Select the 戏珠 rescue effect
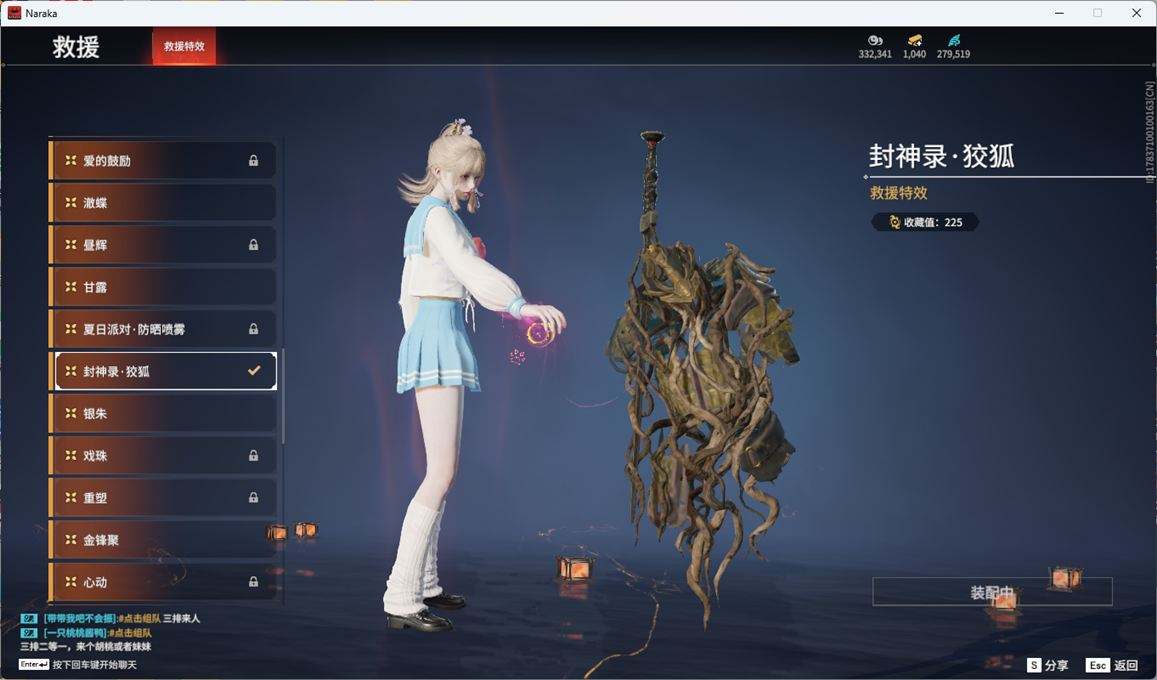Image resolution: width=1157 pixels, height=680 pixels. [x=163, y=456]
